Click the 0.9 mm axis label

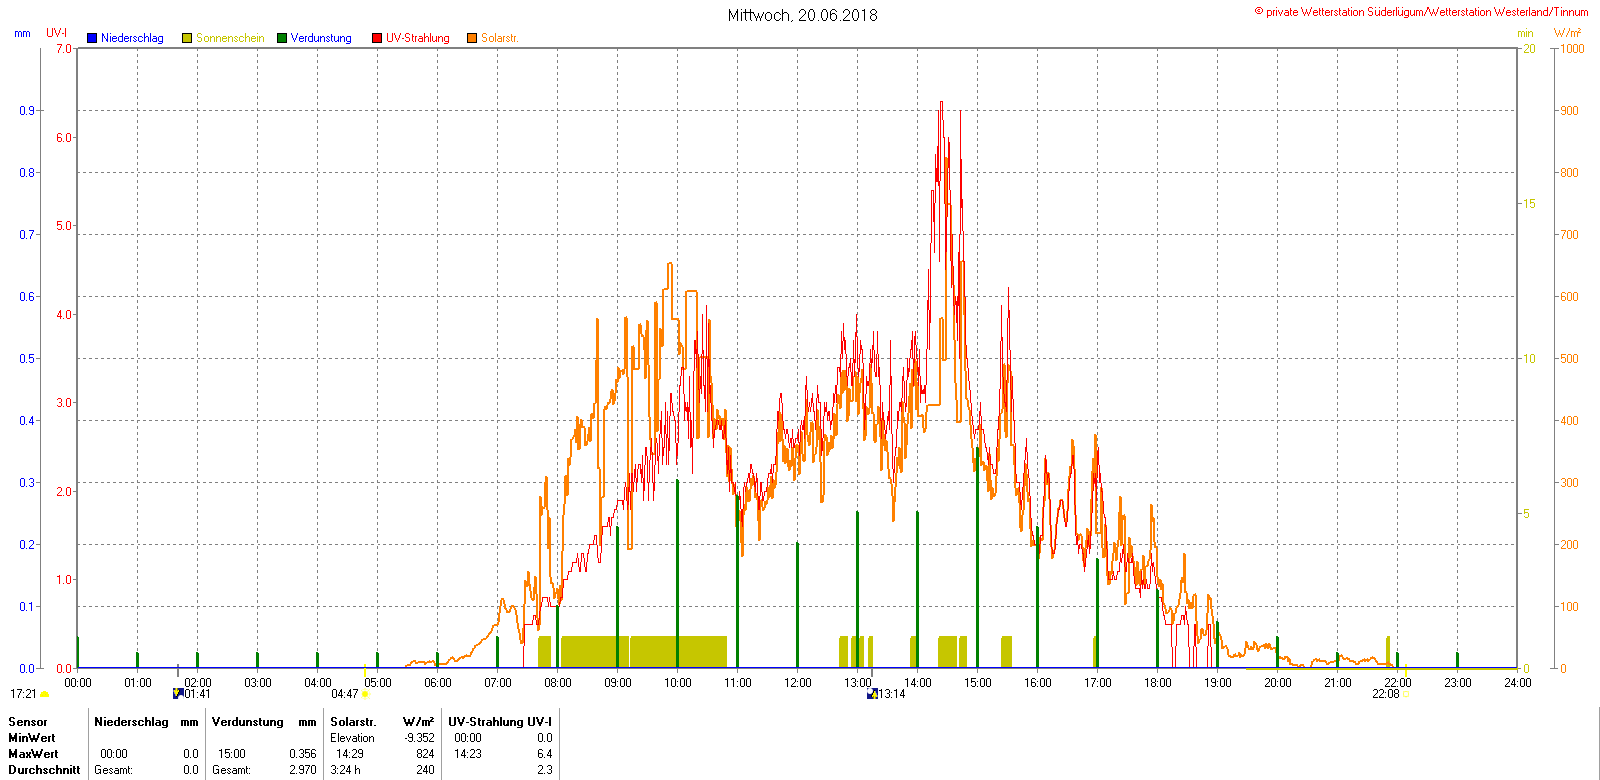point(27,111)
